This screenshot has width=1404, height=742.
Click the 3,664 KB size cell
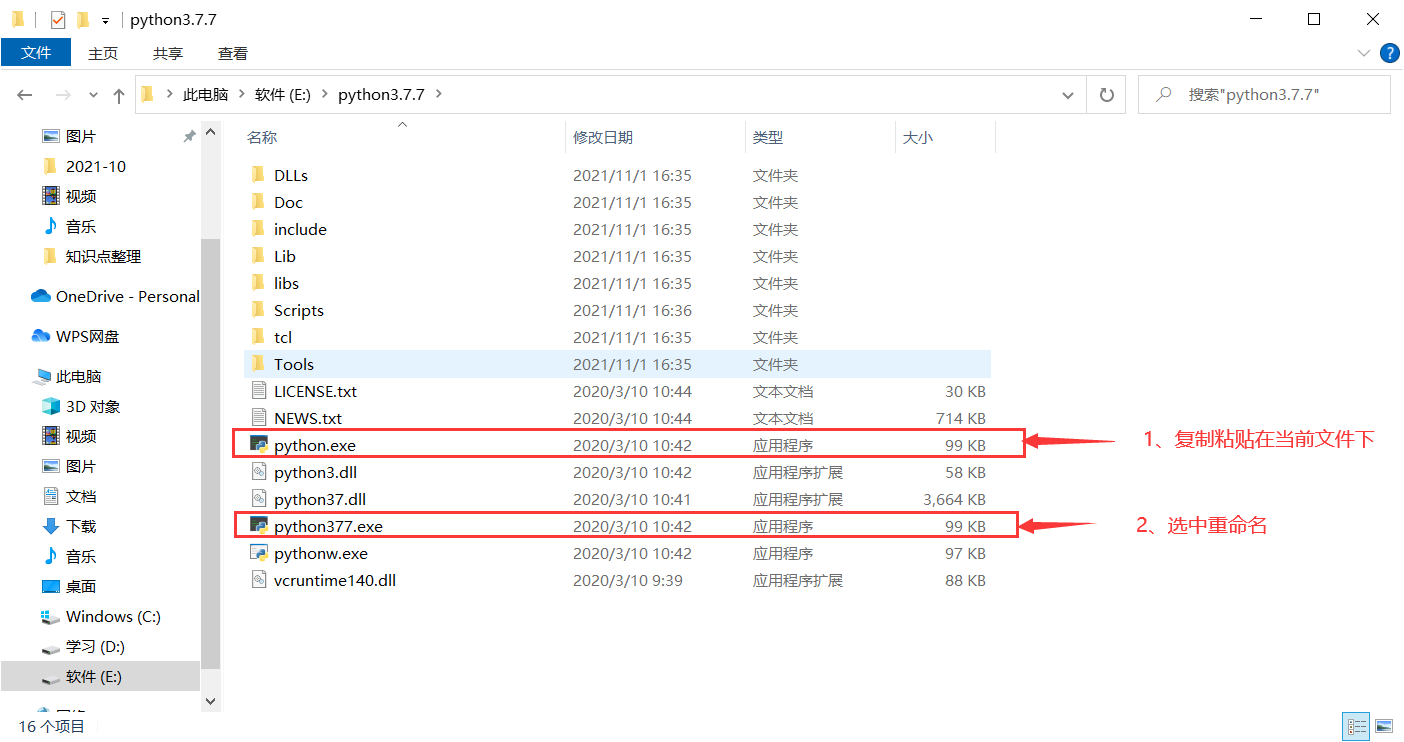coord(953,499)
